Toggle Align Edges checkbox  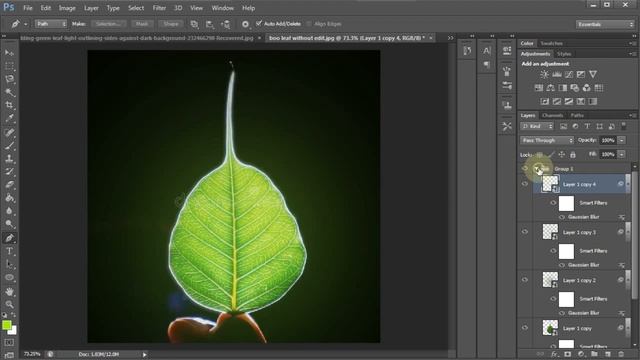309,24
